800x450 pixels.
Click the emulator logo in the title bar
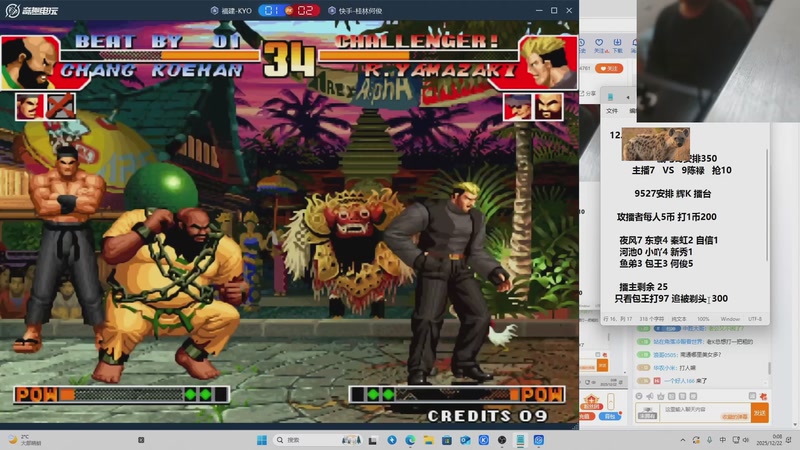click(x=31, y=10)
